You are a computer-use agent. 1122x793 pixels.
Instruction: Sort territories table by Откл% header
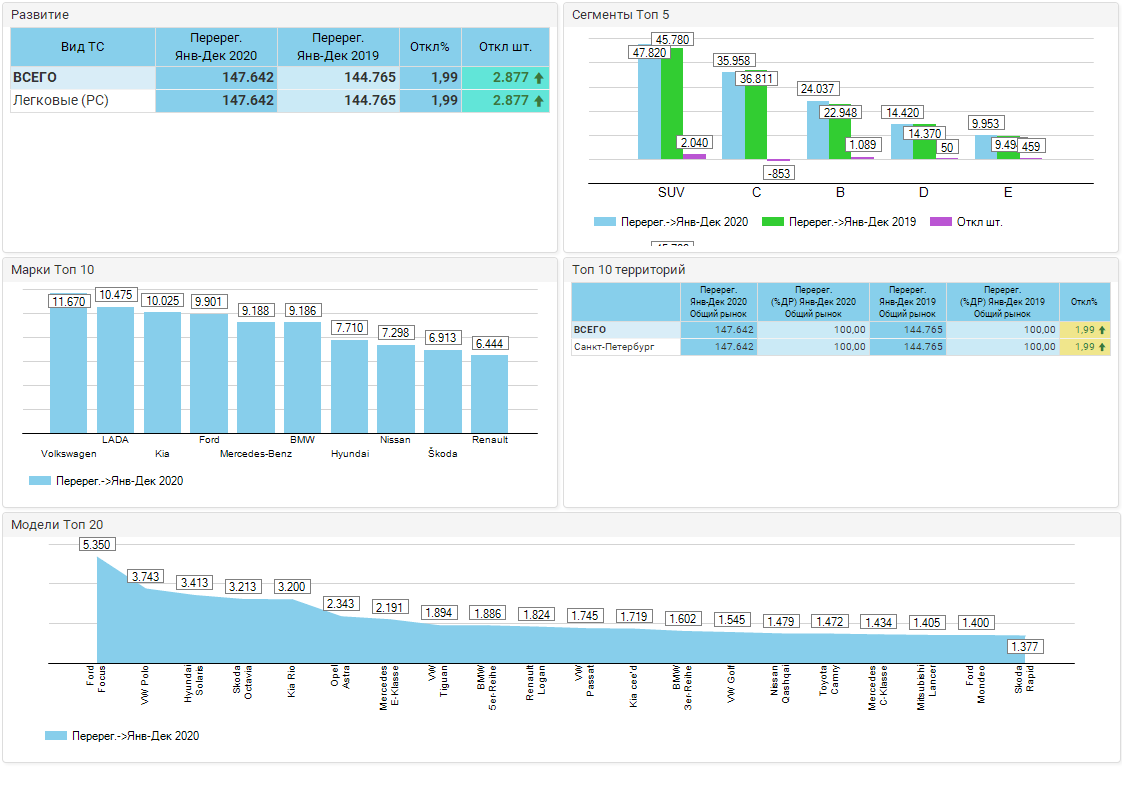pos(1084,301)
